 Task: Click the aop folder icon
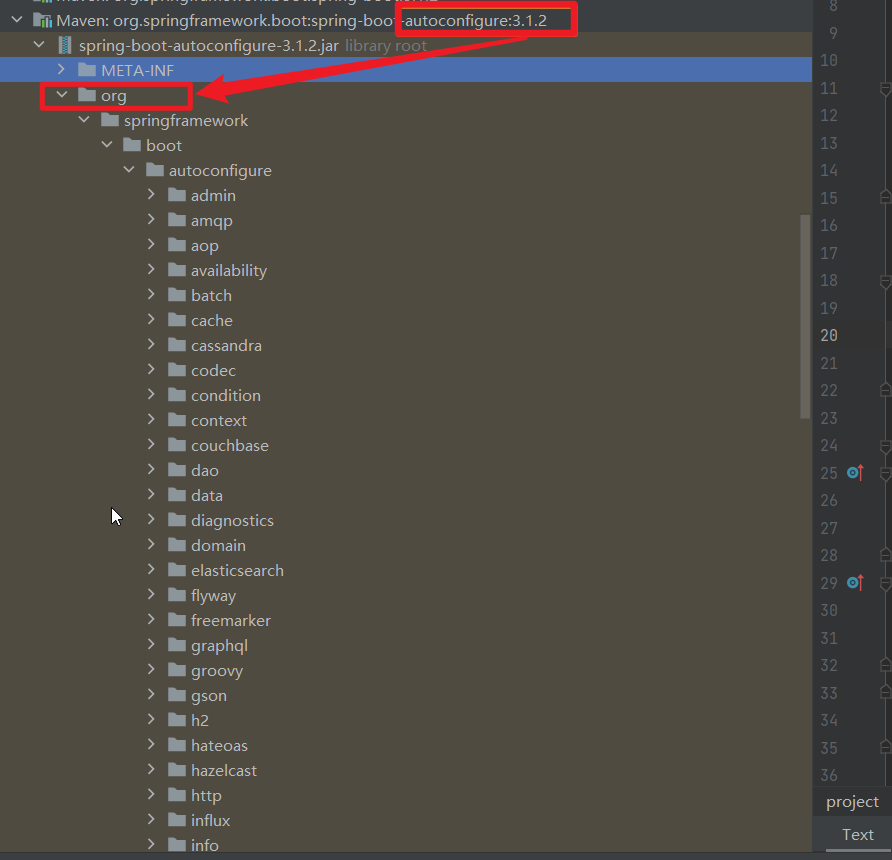(x=177, y=245)
